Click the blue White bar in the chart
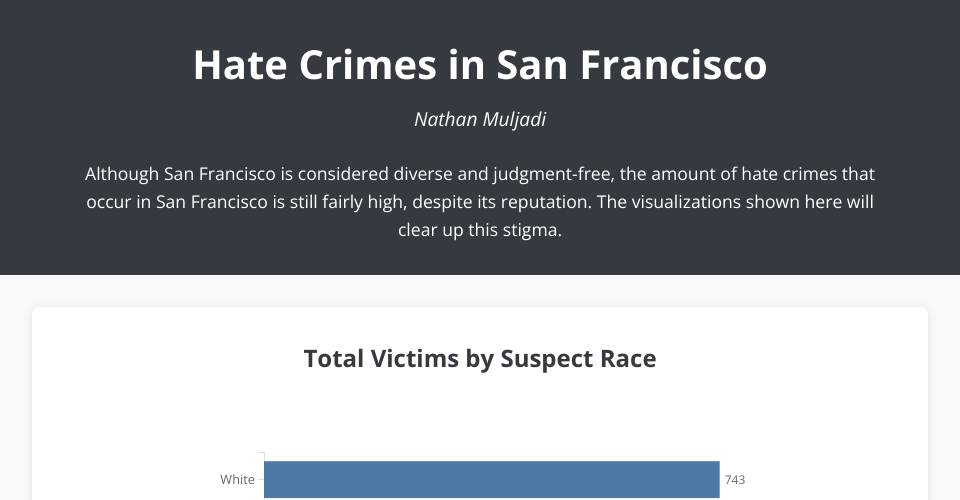Screen dimensions: 960x500 pyautogui.click(x=491, y=480)
